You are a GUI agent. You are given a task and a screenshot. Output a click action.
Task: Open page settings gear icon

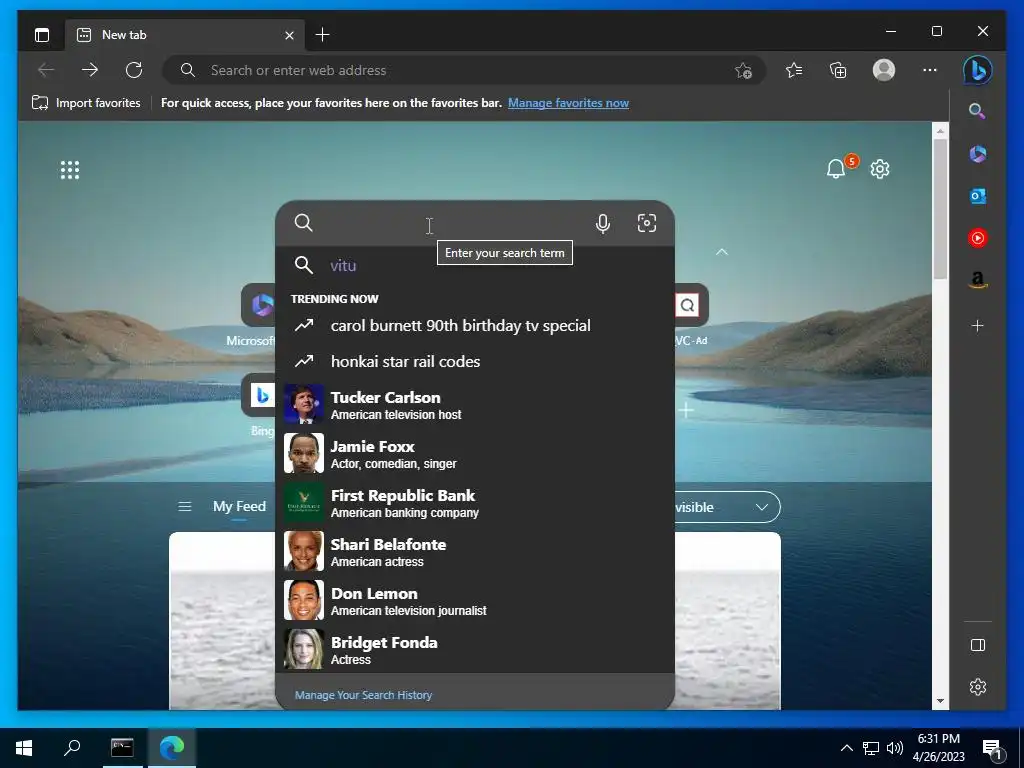pos(880,169)
